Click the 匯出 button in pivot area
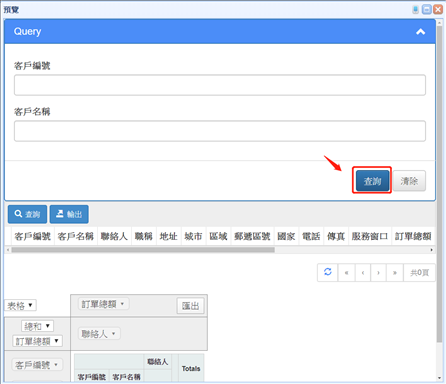446x384 pixels. 190,306
